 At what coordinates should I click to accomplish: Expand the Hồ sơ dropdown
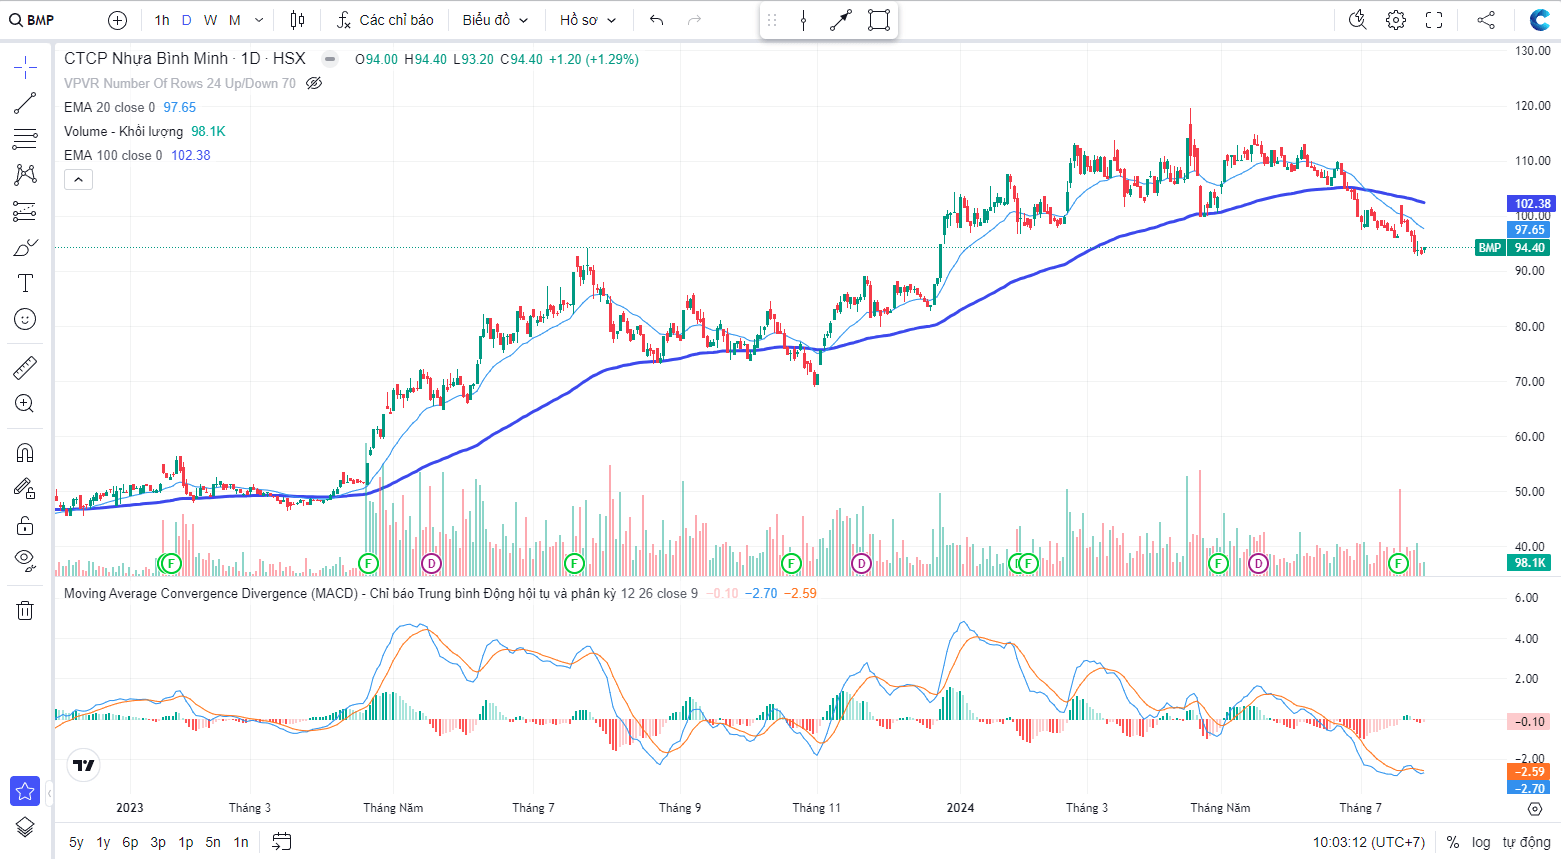pos(588,20)
